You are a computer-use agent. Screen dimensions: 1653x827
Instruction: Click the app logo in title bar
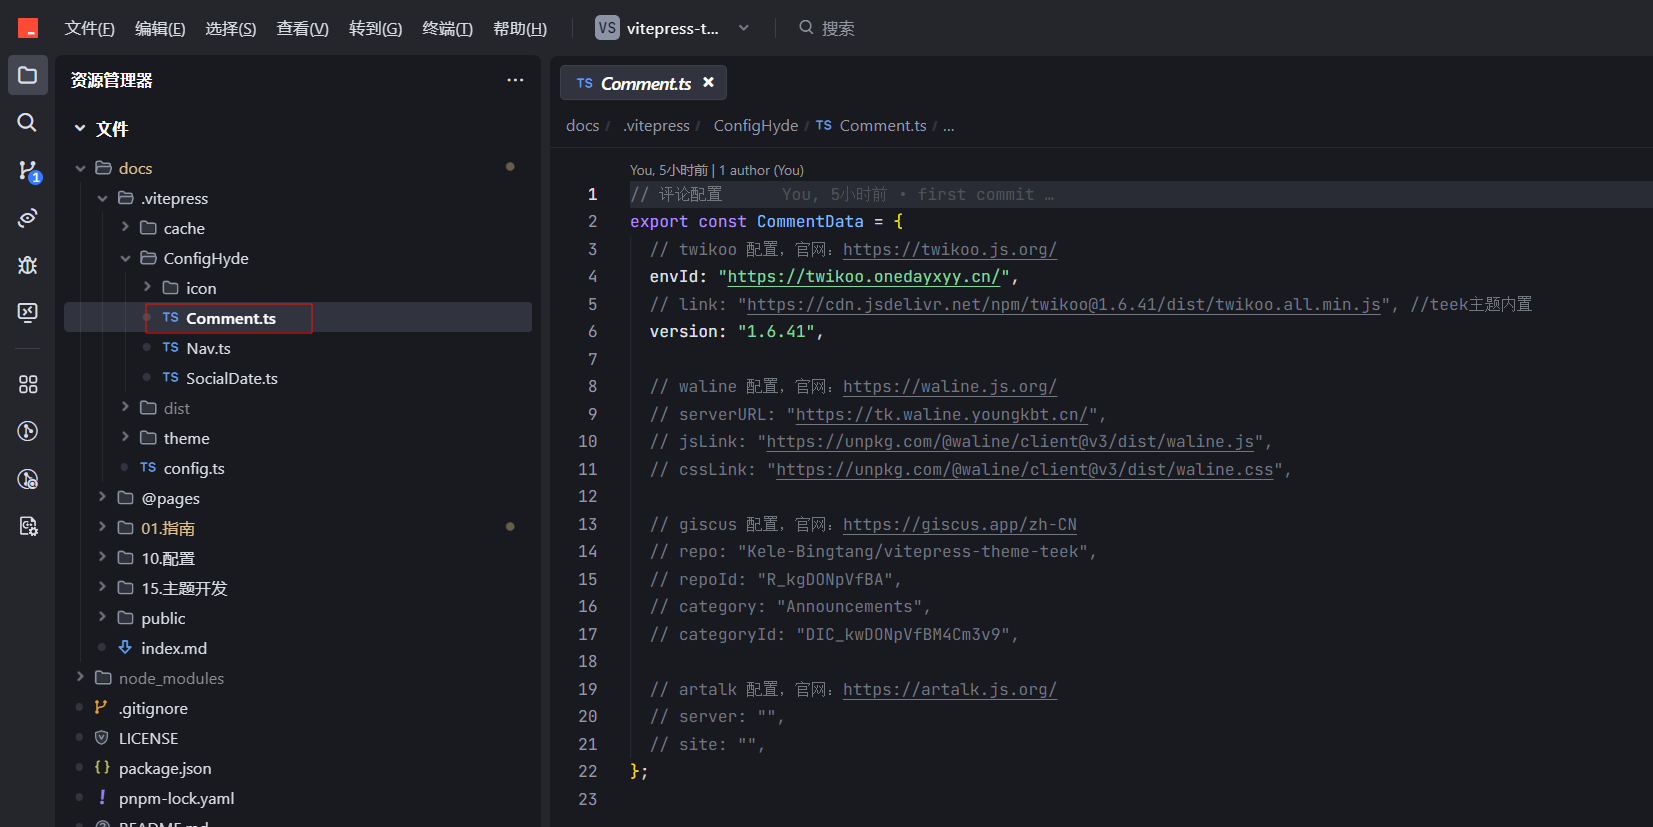pos(28,28)
